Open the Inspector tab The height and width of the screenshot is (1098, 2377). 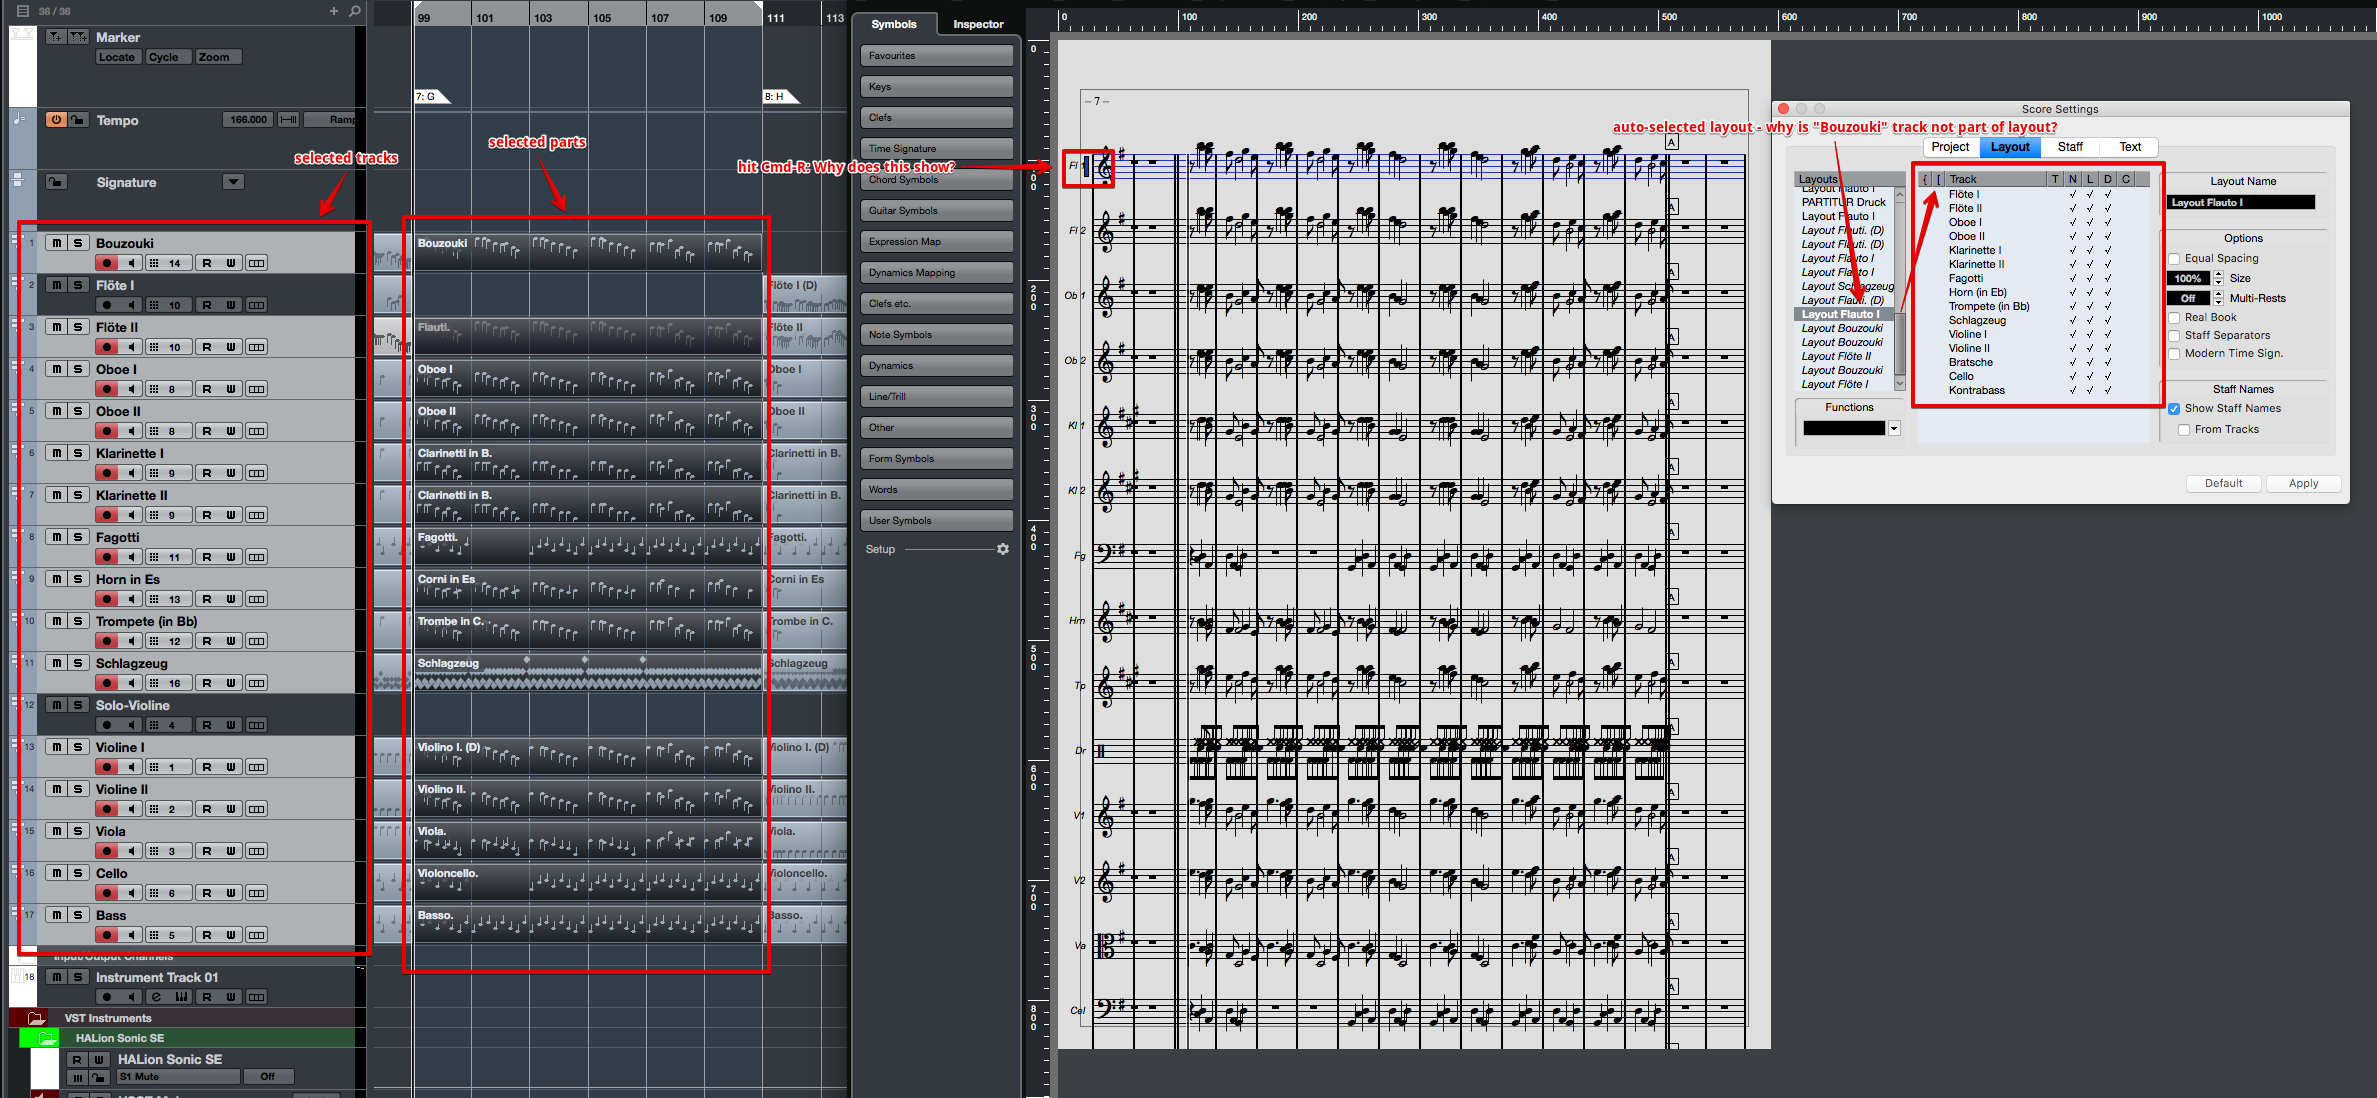point(977,24)
